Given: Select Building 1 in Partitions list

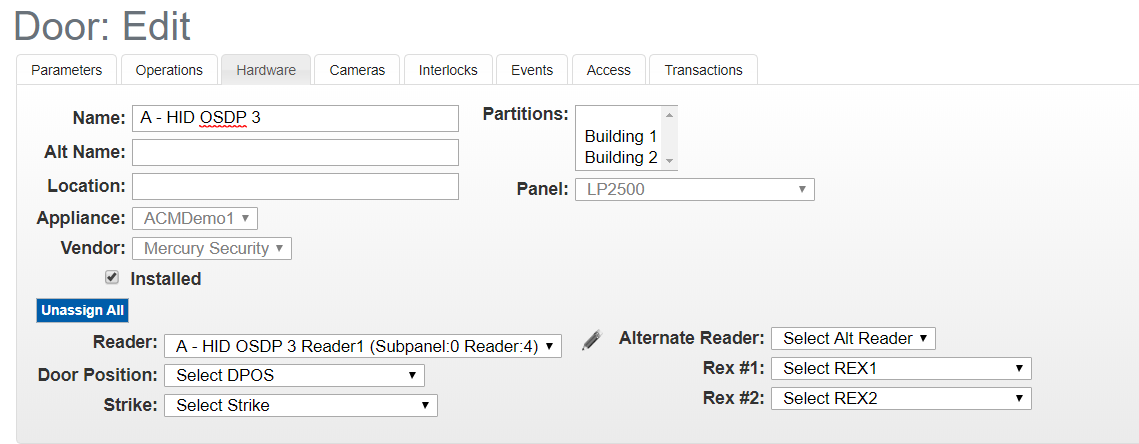Looking at the screenshot, I should (621, 137).
